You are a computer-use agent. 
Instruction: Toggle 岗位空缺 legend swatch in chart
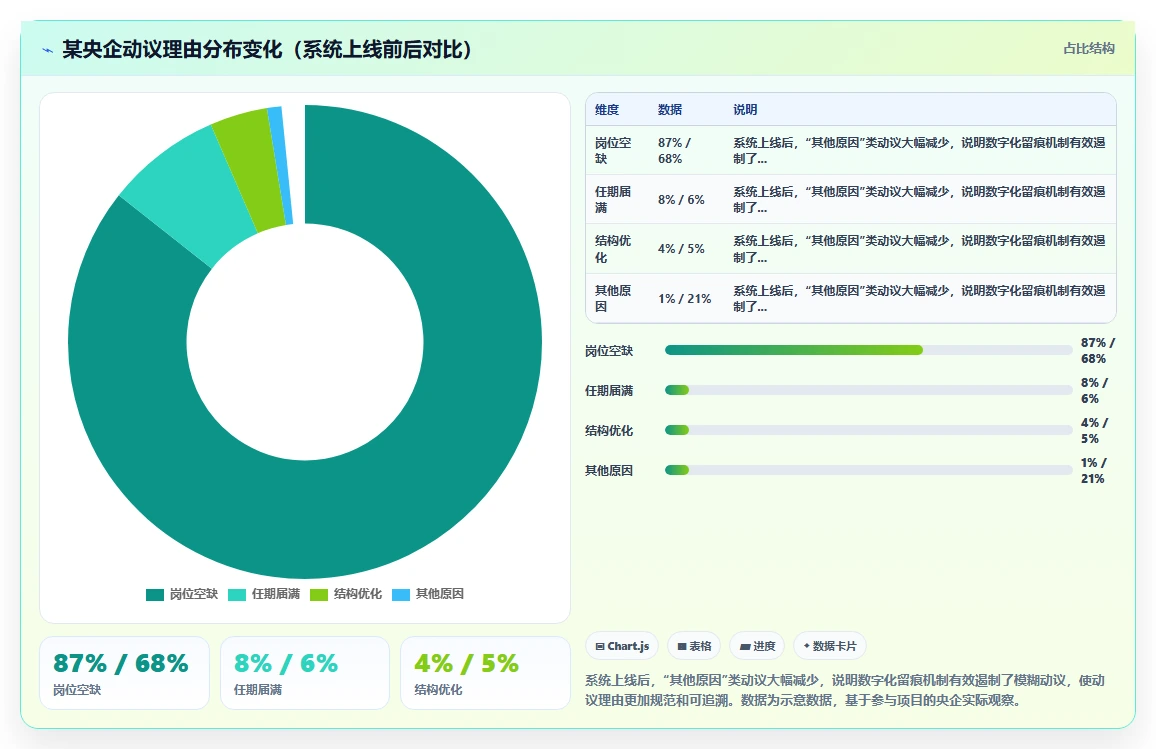pyautogui.click(x=155, y=595)
